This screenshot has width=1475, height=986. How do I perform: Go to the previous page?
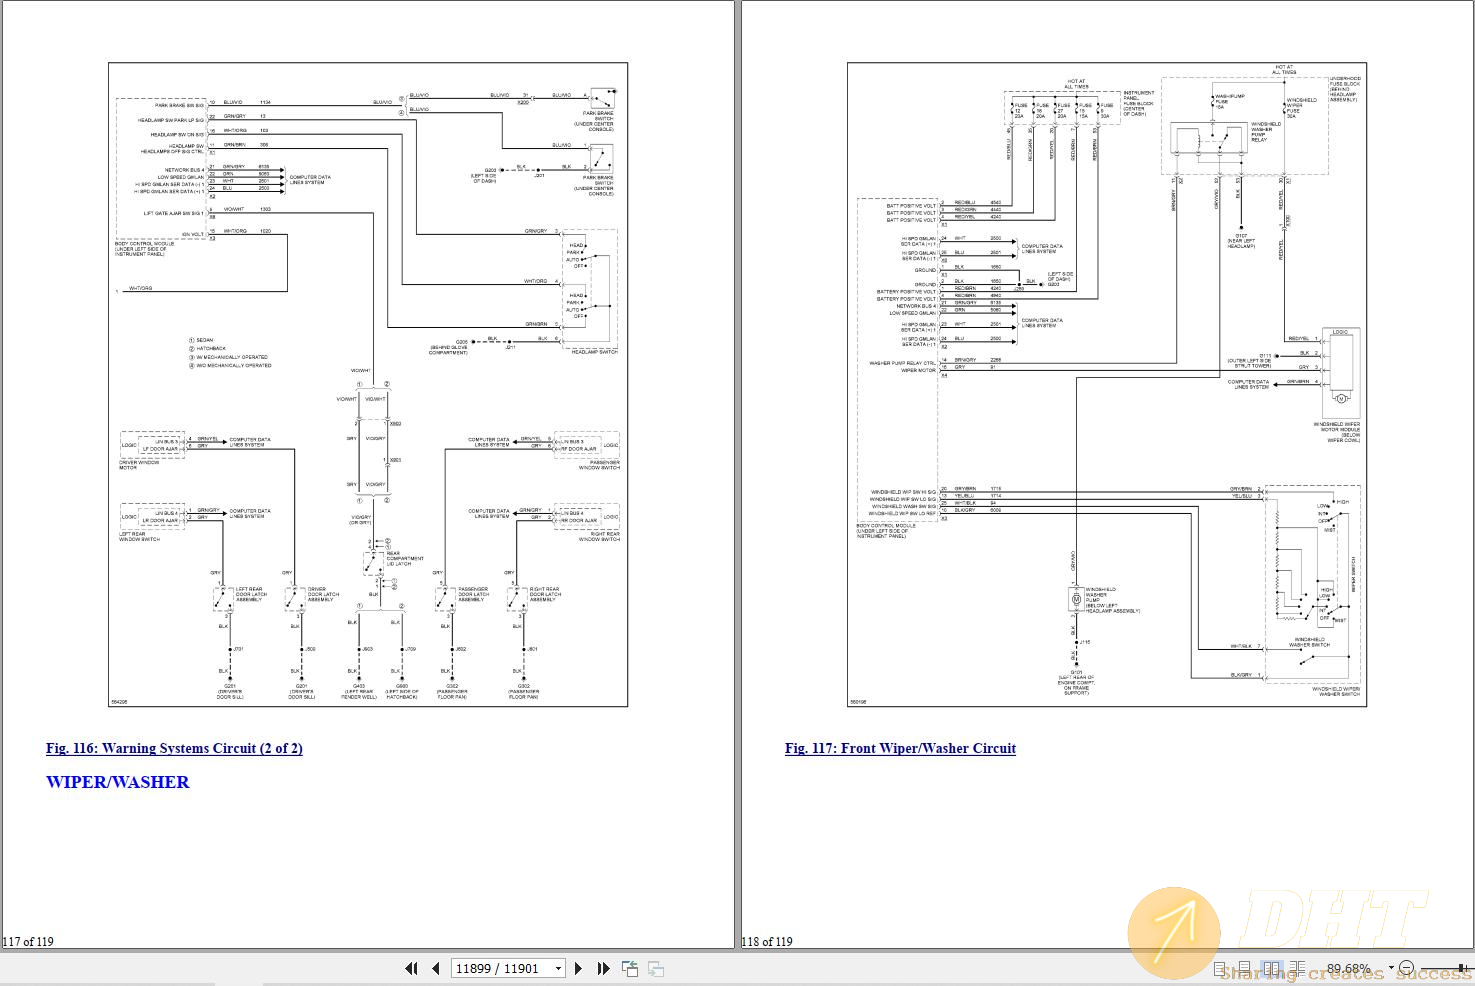point(436,968)
